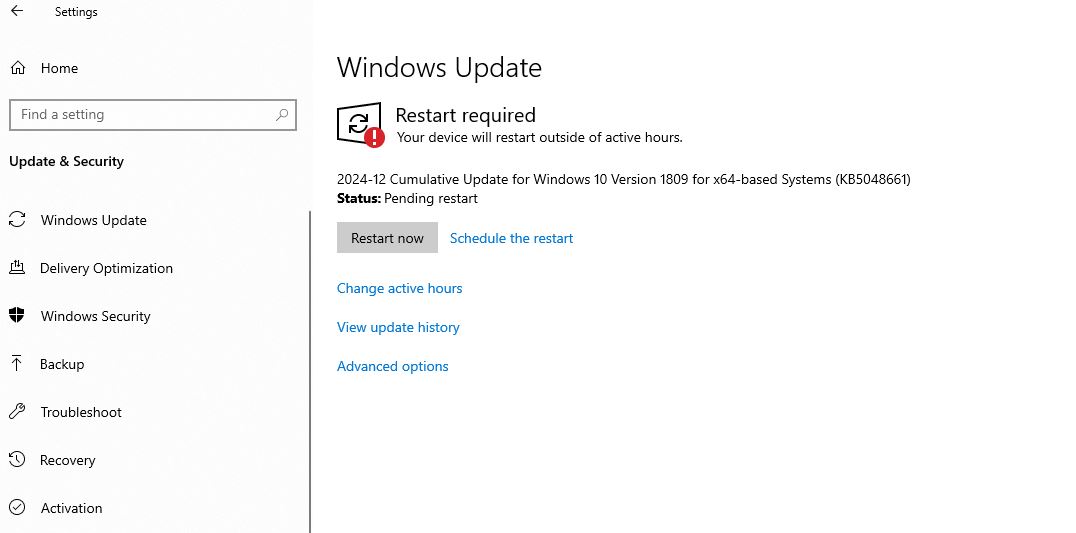
Task: Click the Update & Security section heading
Action: pyautogui.click(x=66, y=161)
